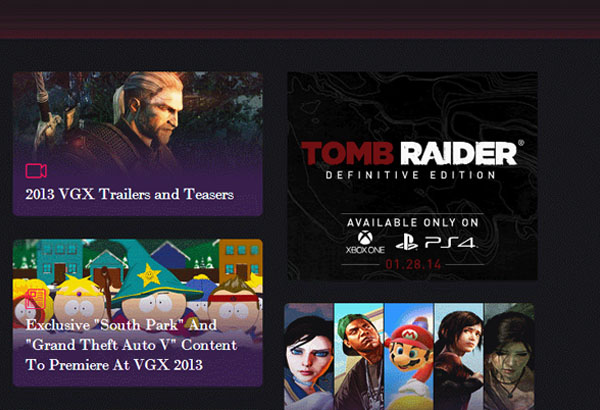The width and height of the screenshot is (600, 410).
Task: Select the Ellie Last of Us thumbnail
Action: (x=459, y=356)
